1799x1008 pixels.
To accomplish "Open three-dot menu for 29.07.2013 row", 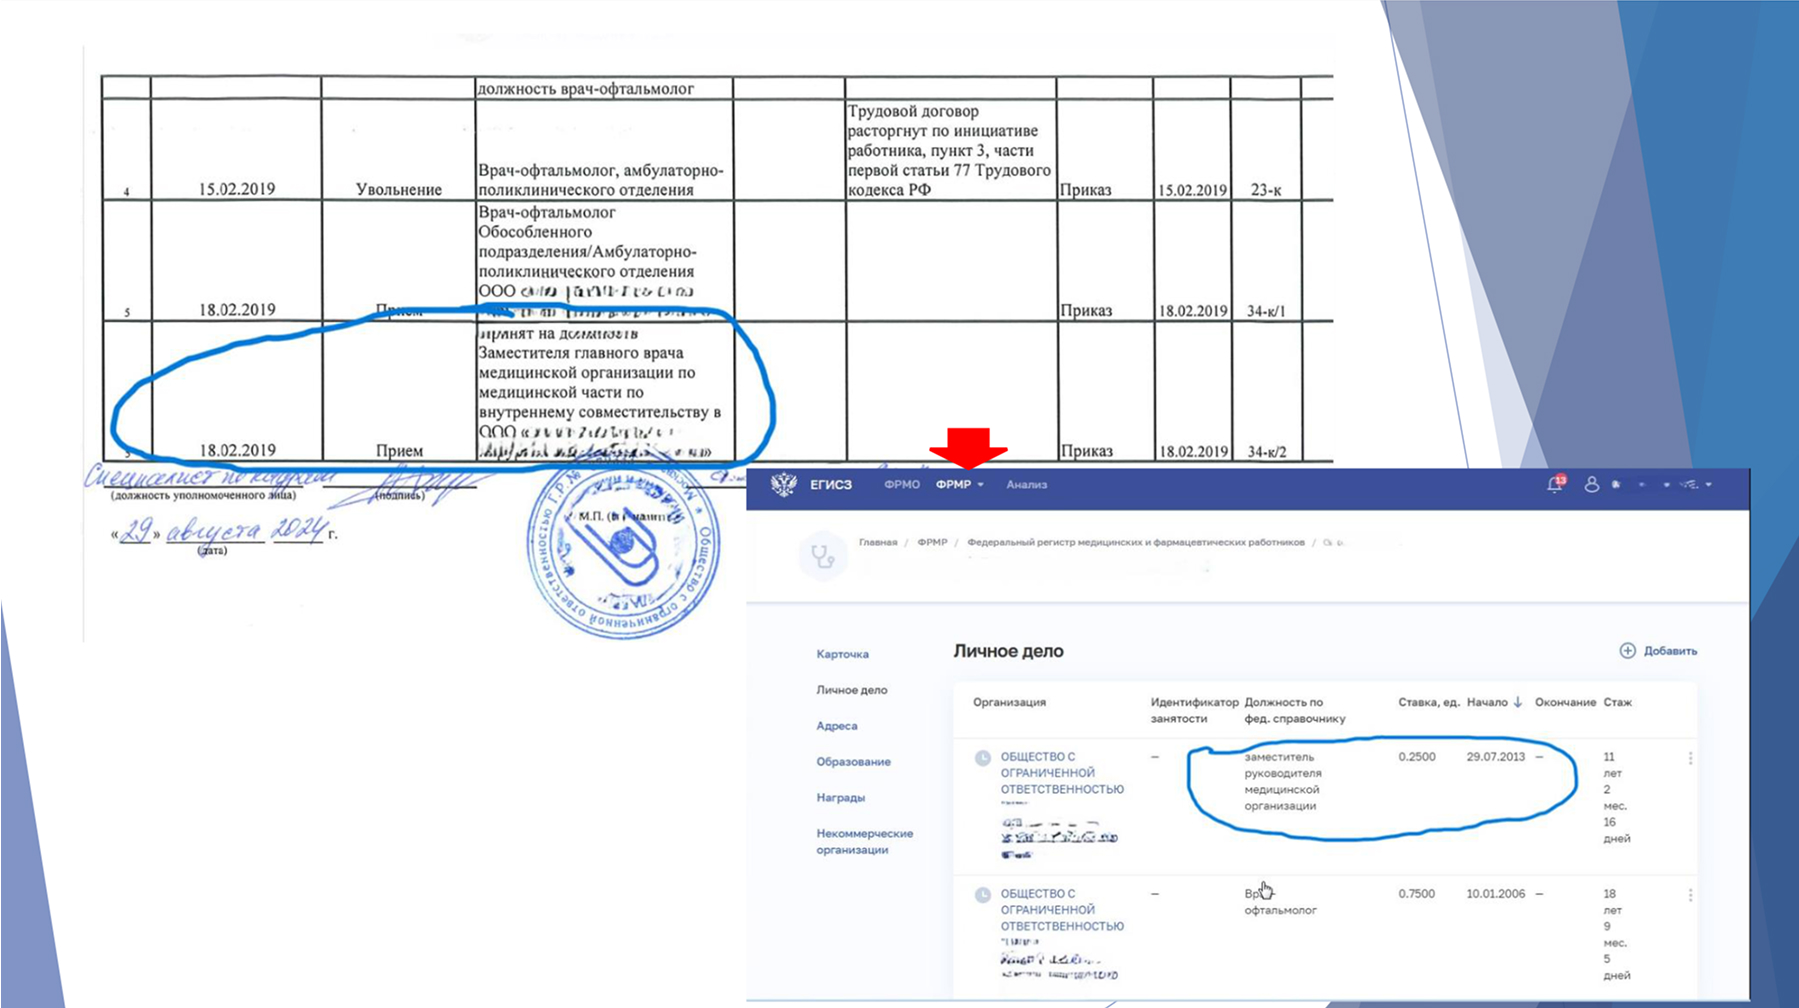I will 1690,758.
